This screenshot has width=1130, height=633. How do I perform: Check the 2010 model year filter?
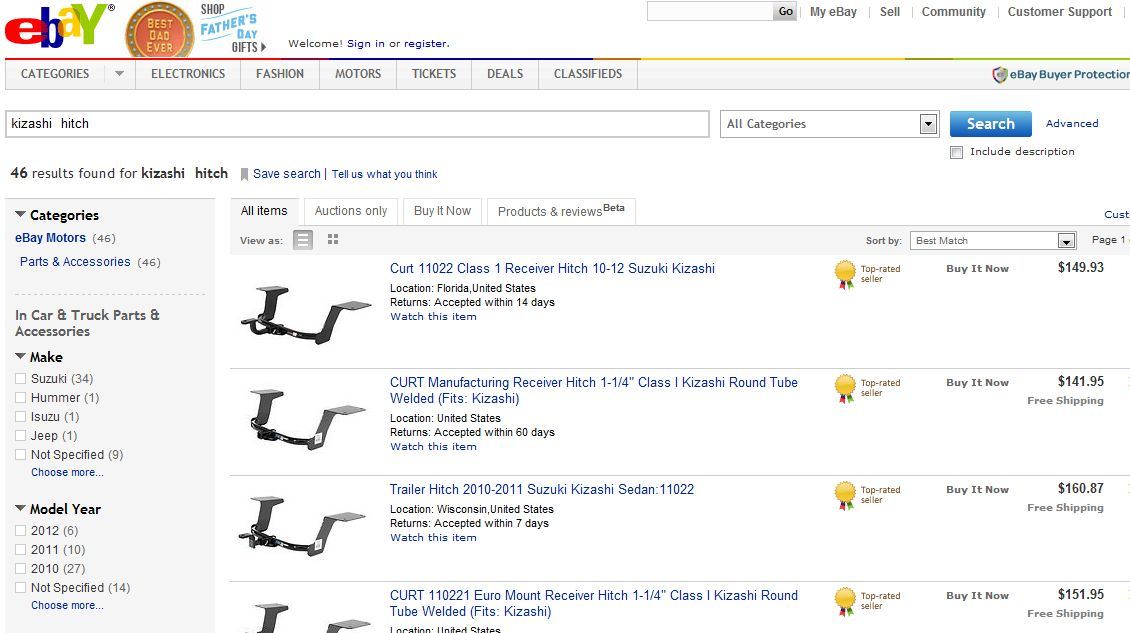[x=21, y=568]
